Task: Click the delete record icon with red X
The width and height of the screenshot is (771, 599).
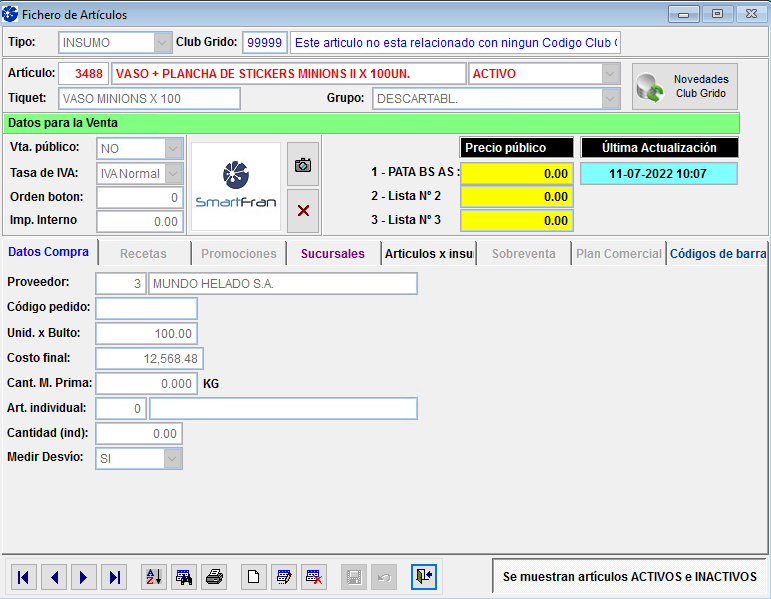Action: pos(314,576)
